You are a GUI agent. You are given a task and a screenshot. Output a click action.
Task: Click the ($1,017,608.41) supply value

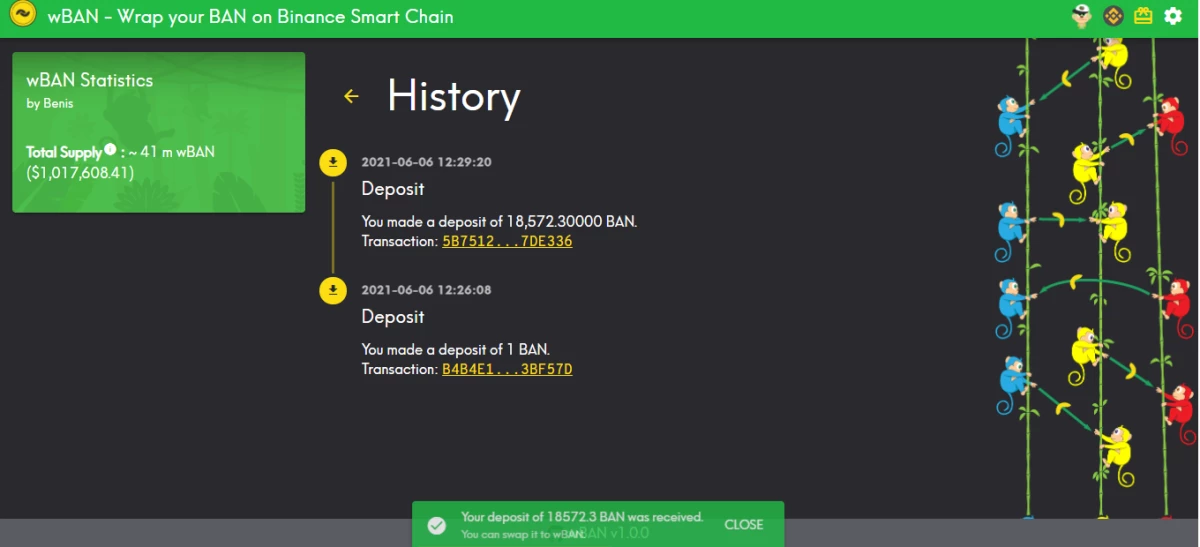80,173
